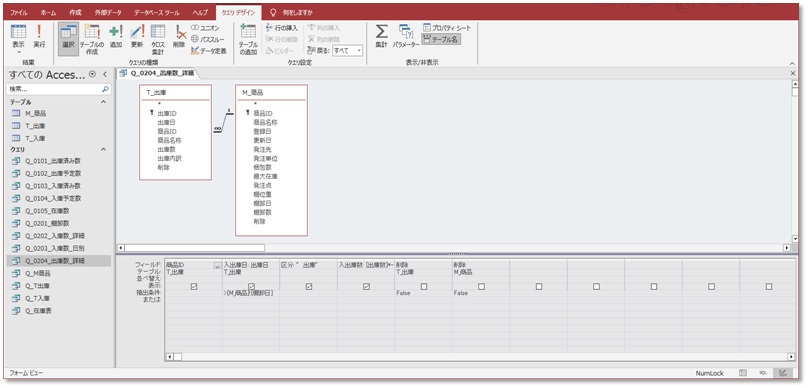Screen dimensions: 808x388
Task: Switch to Design view from the status bar
Action: 783,373
